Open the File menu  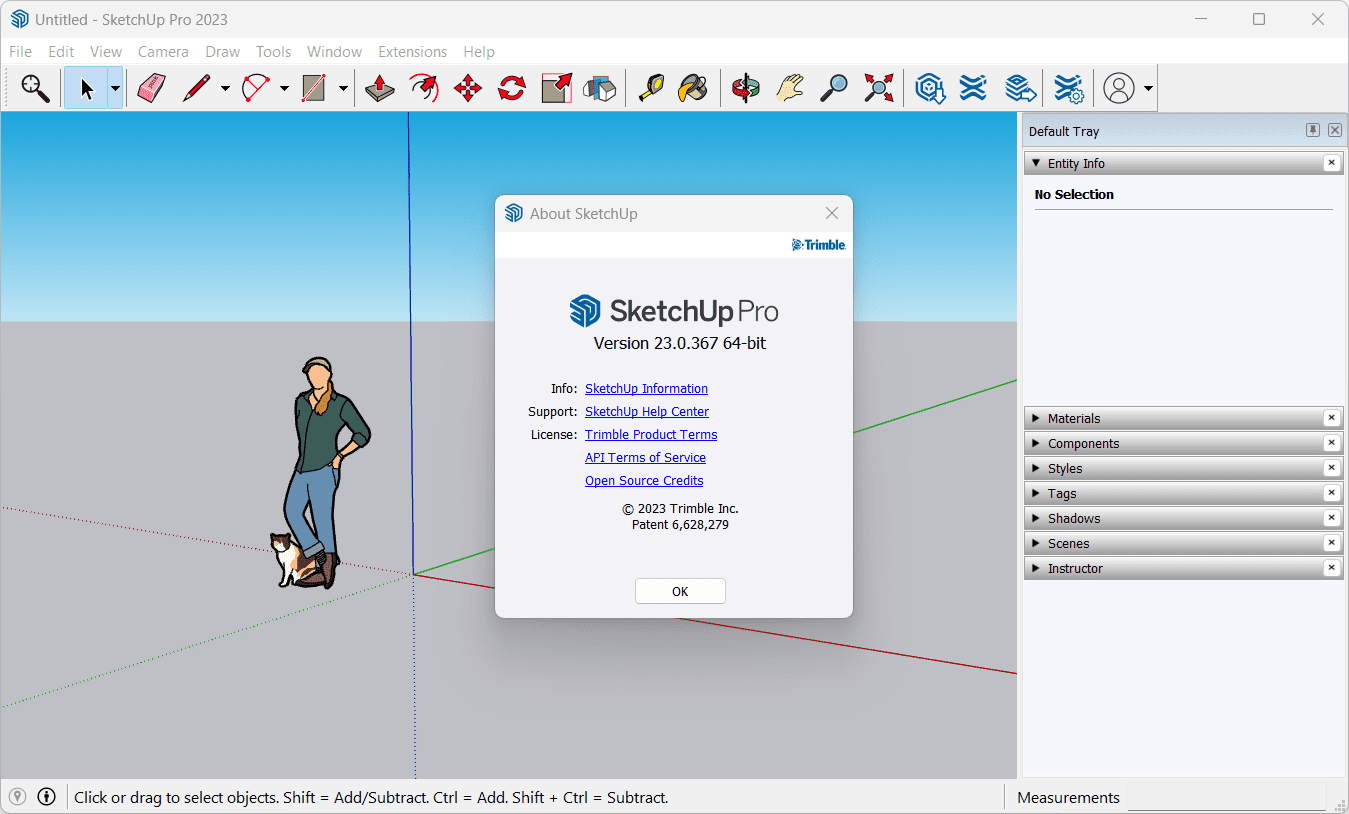pos(20,51)
